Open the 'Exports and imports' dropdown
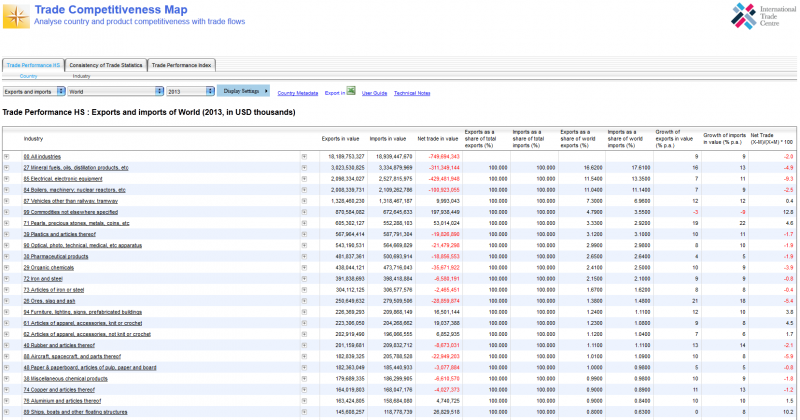 click(32, 91)
